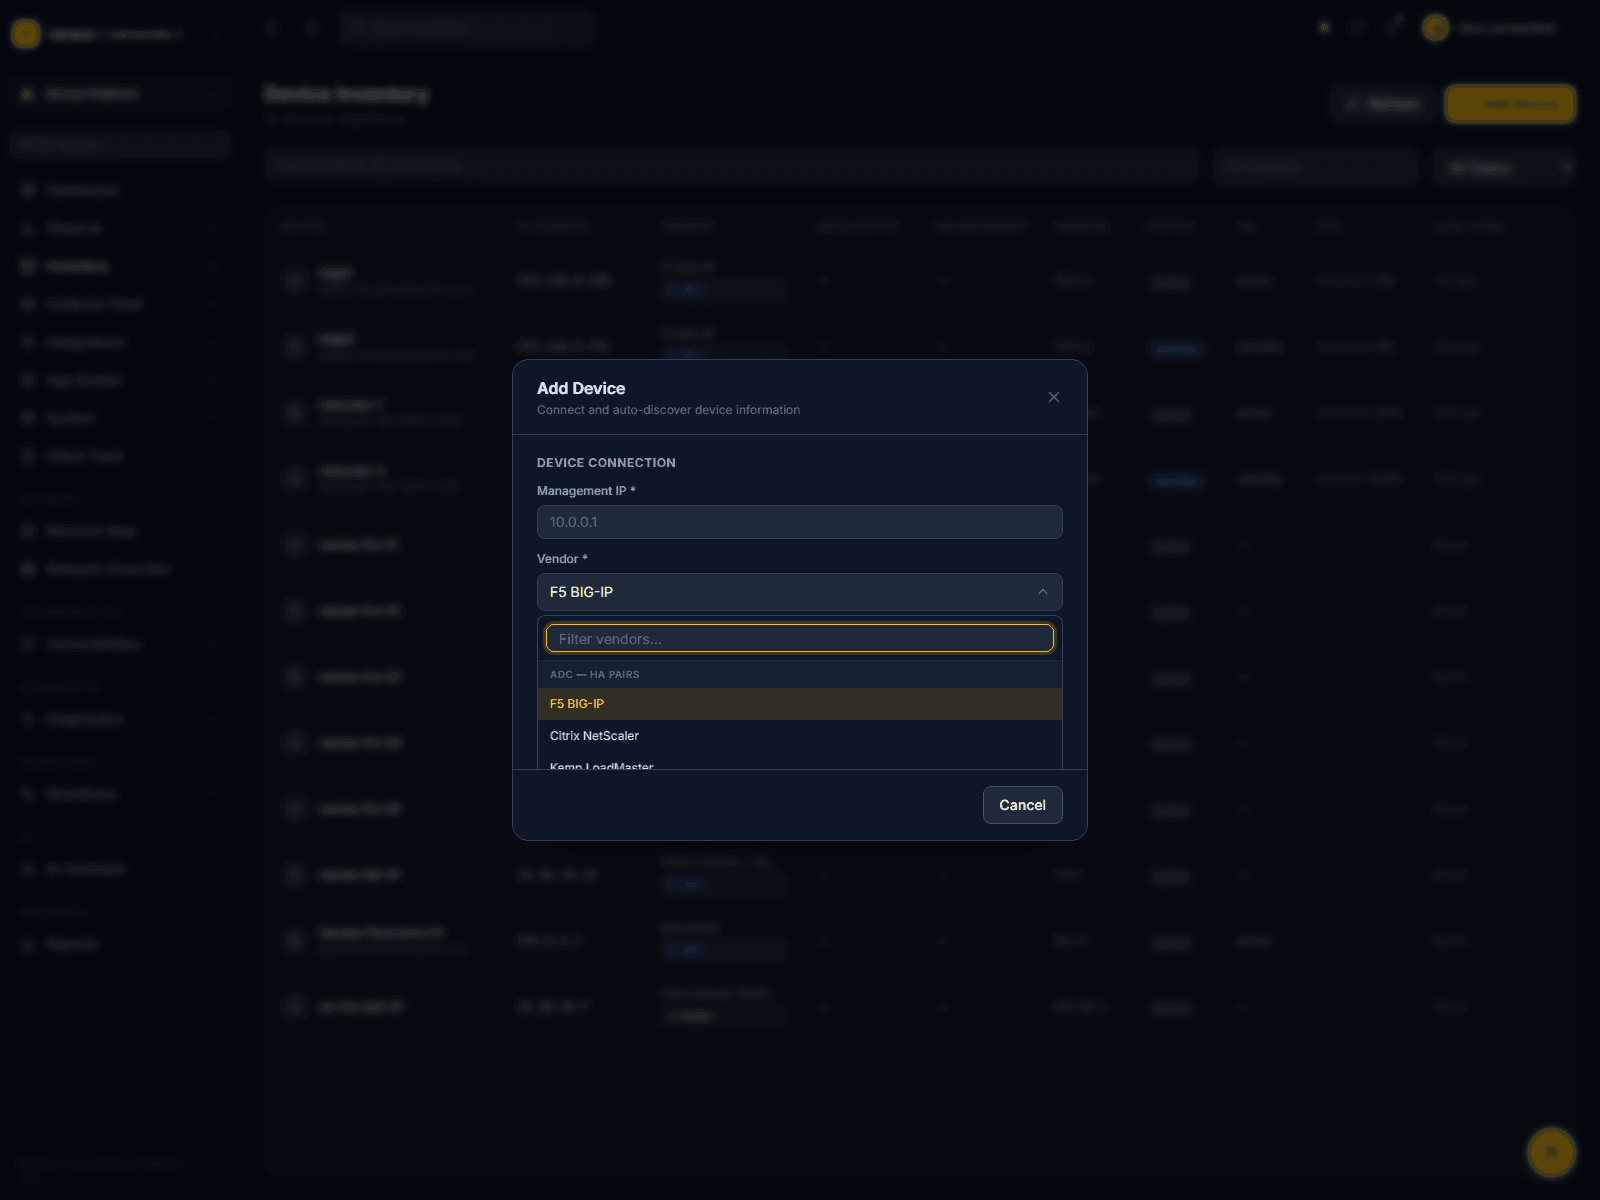Collapse the Vendor dropdown showing F5 BIG-IP

pyautogui.click(x=800, y=592)
